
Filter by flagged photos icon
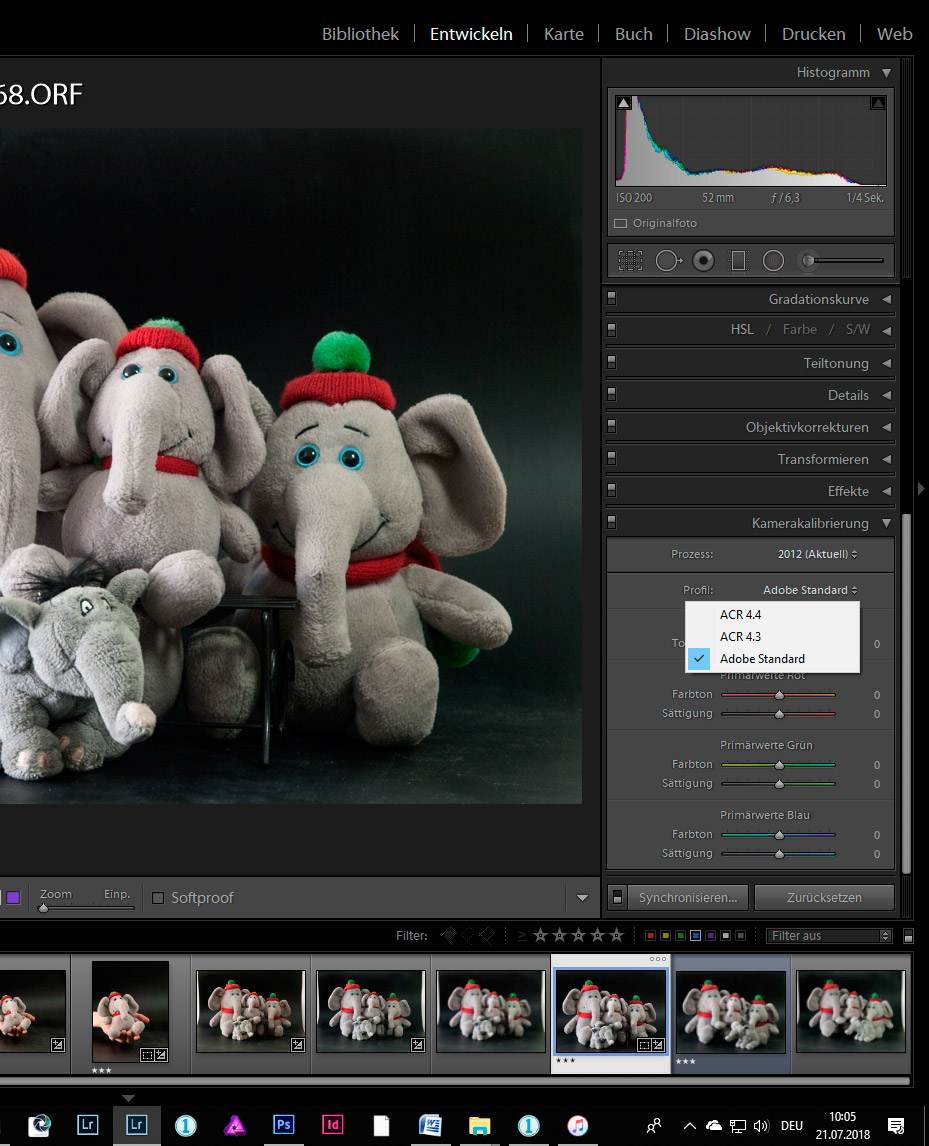coord(449,935)
